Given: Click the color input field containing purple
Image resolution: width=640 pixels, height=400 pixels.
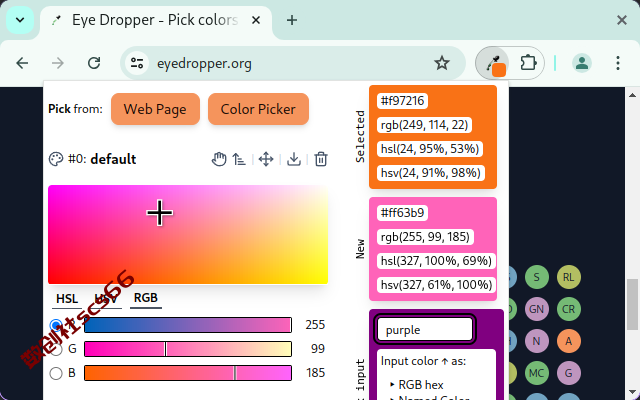Looking at the screenshot, I should point(424,329).
